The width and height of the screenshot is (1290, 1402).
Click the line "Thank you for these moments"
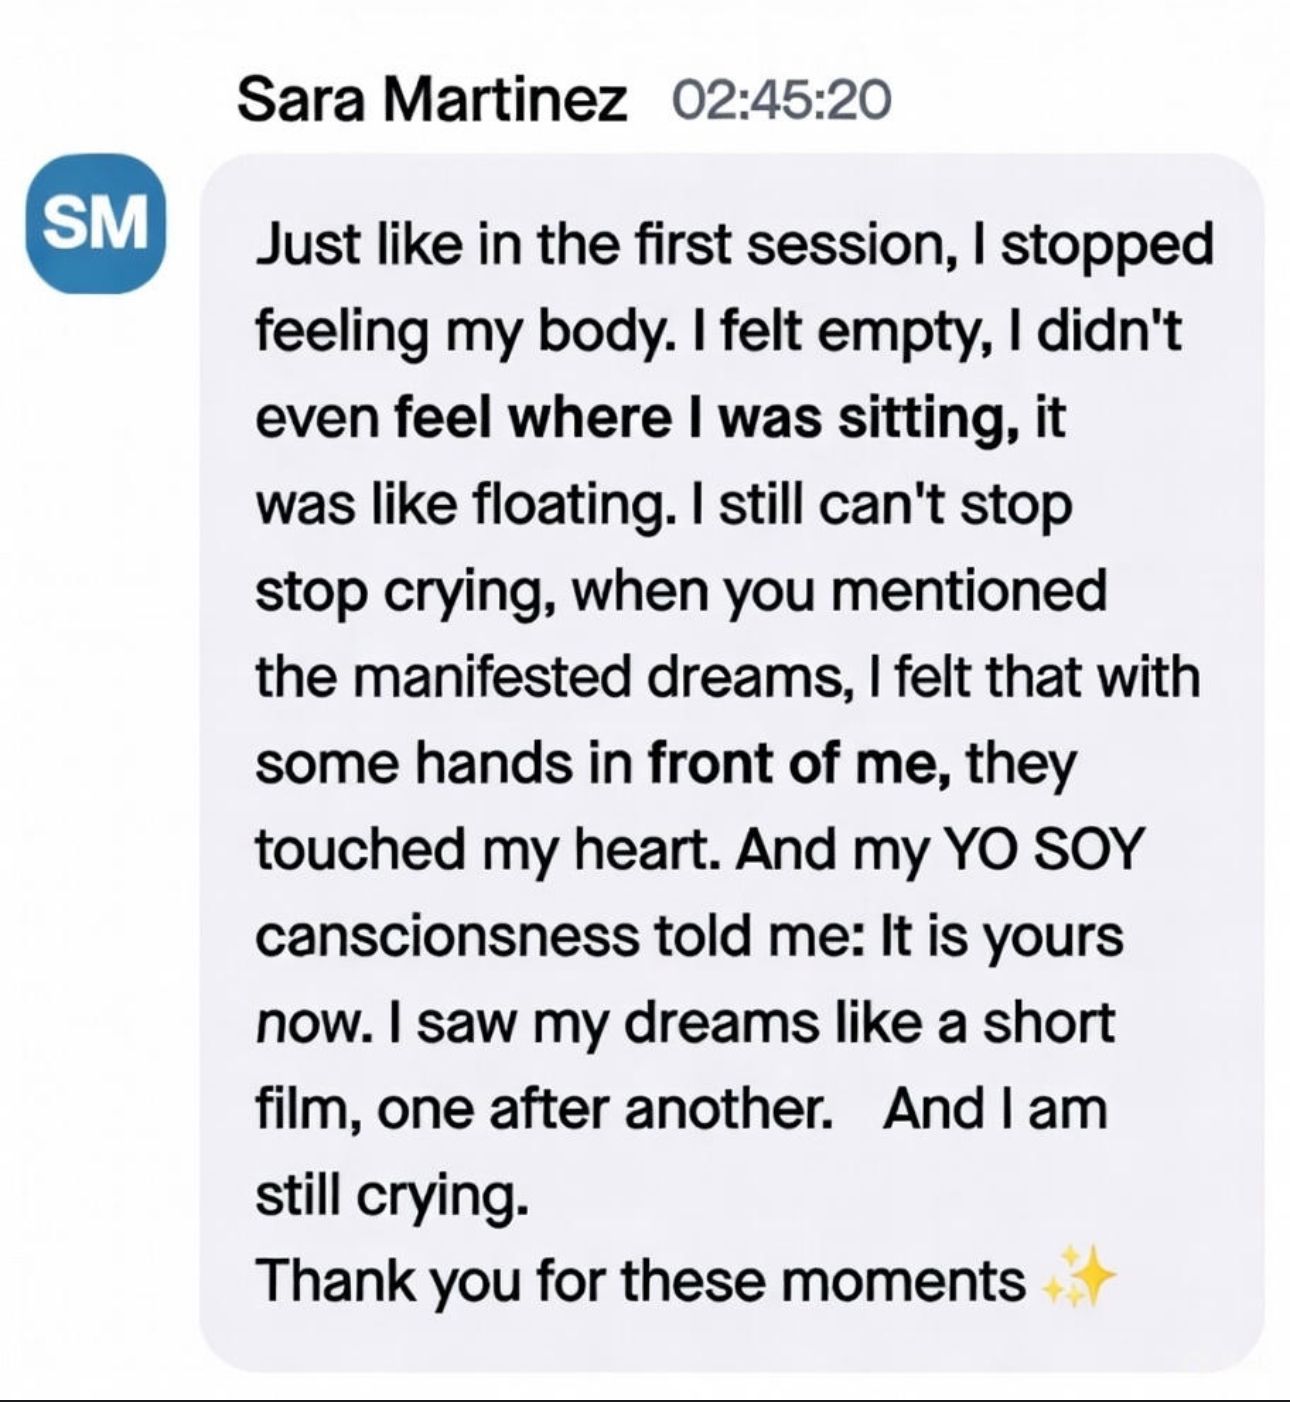click(x=640, y=1281)
